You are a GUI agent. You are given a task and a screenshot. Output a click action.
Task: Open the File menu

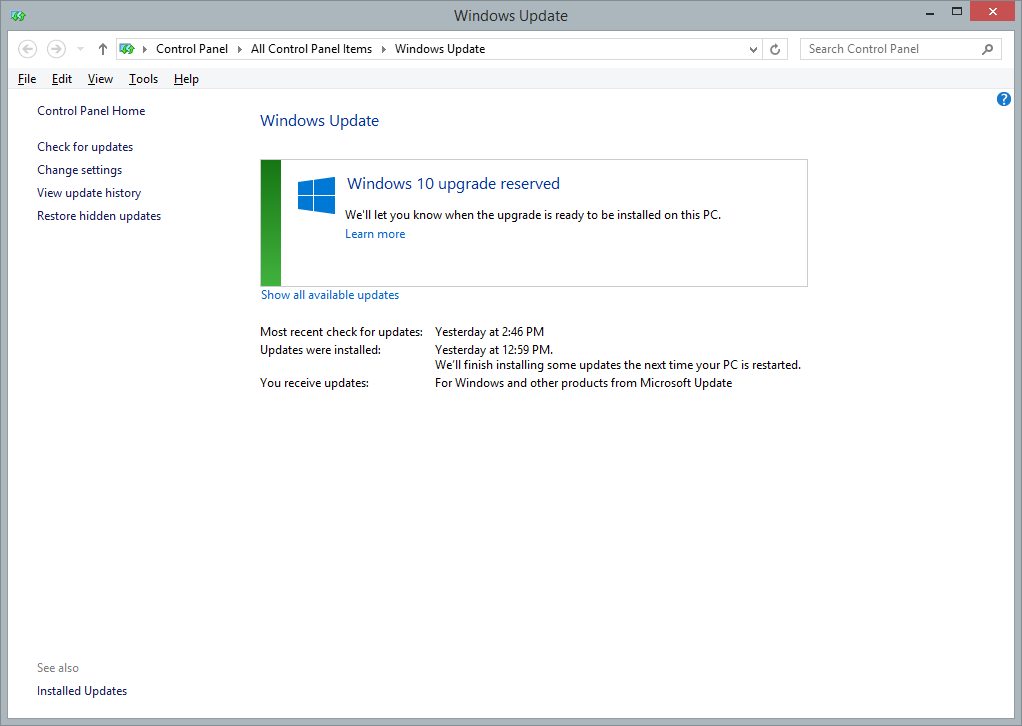click(27, 79)
